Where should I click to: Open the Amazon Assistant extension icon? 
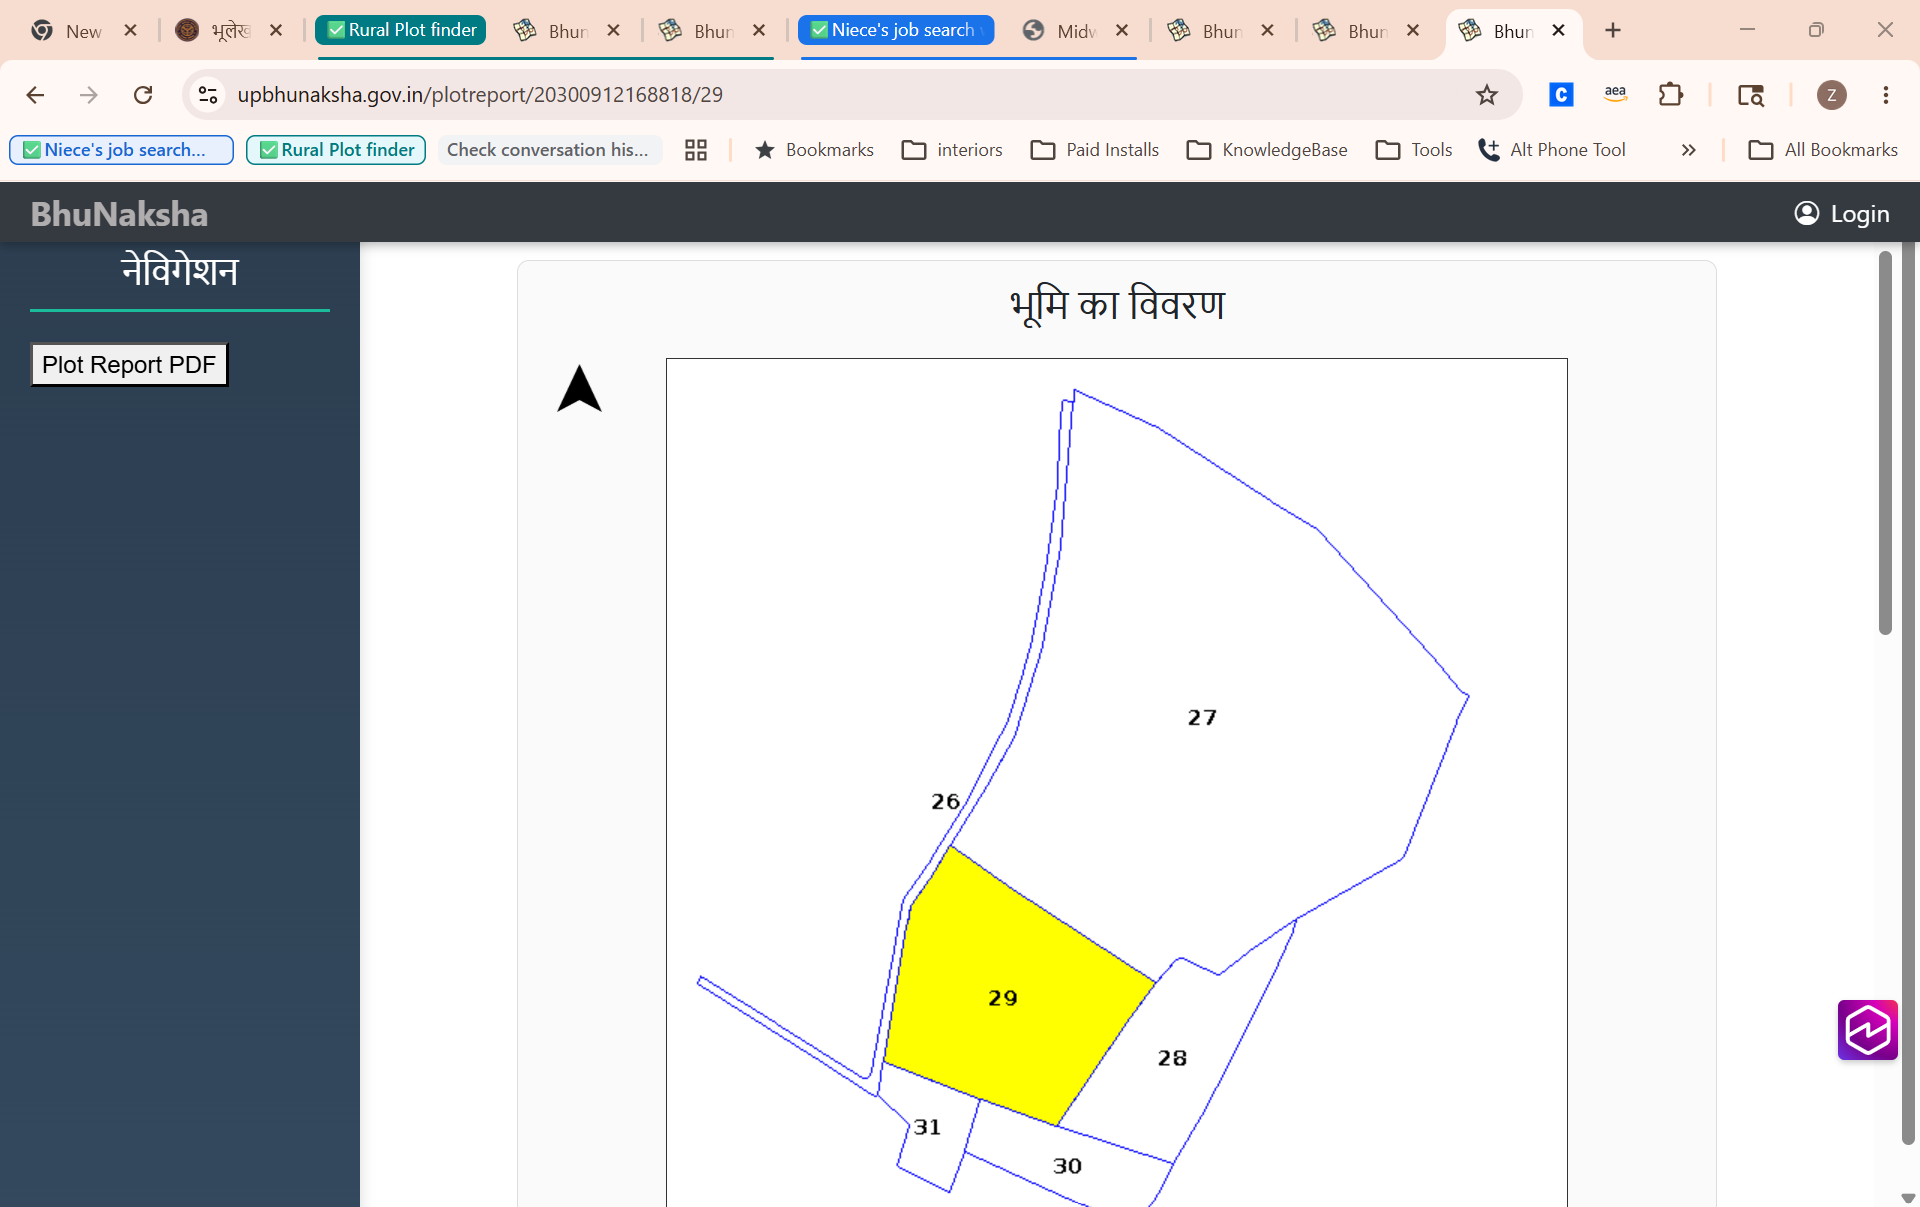point(1615,95)
